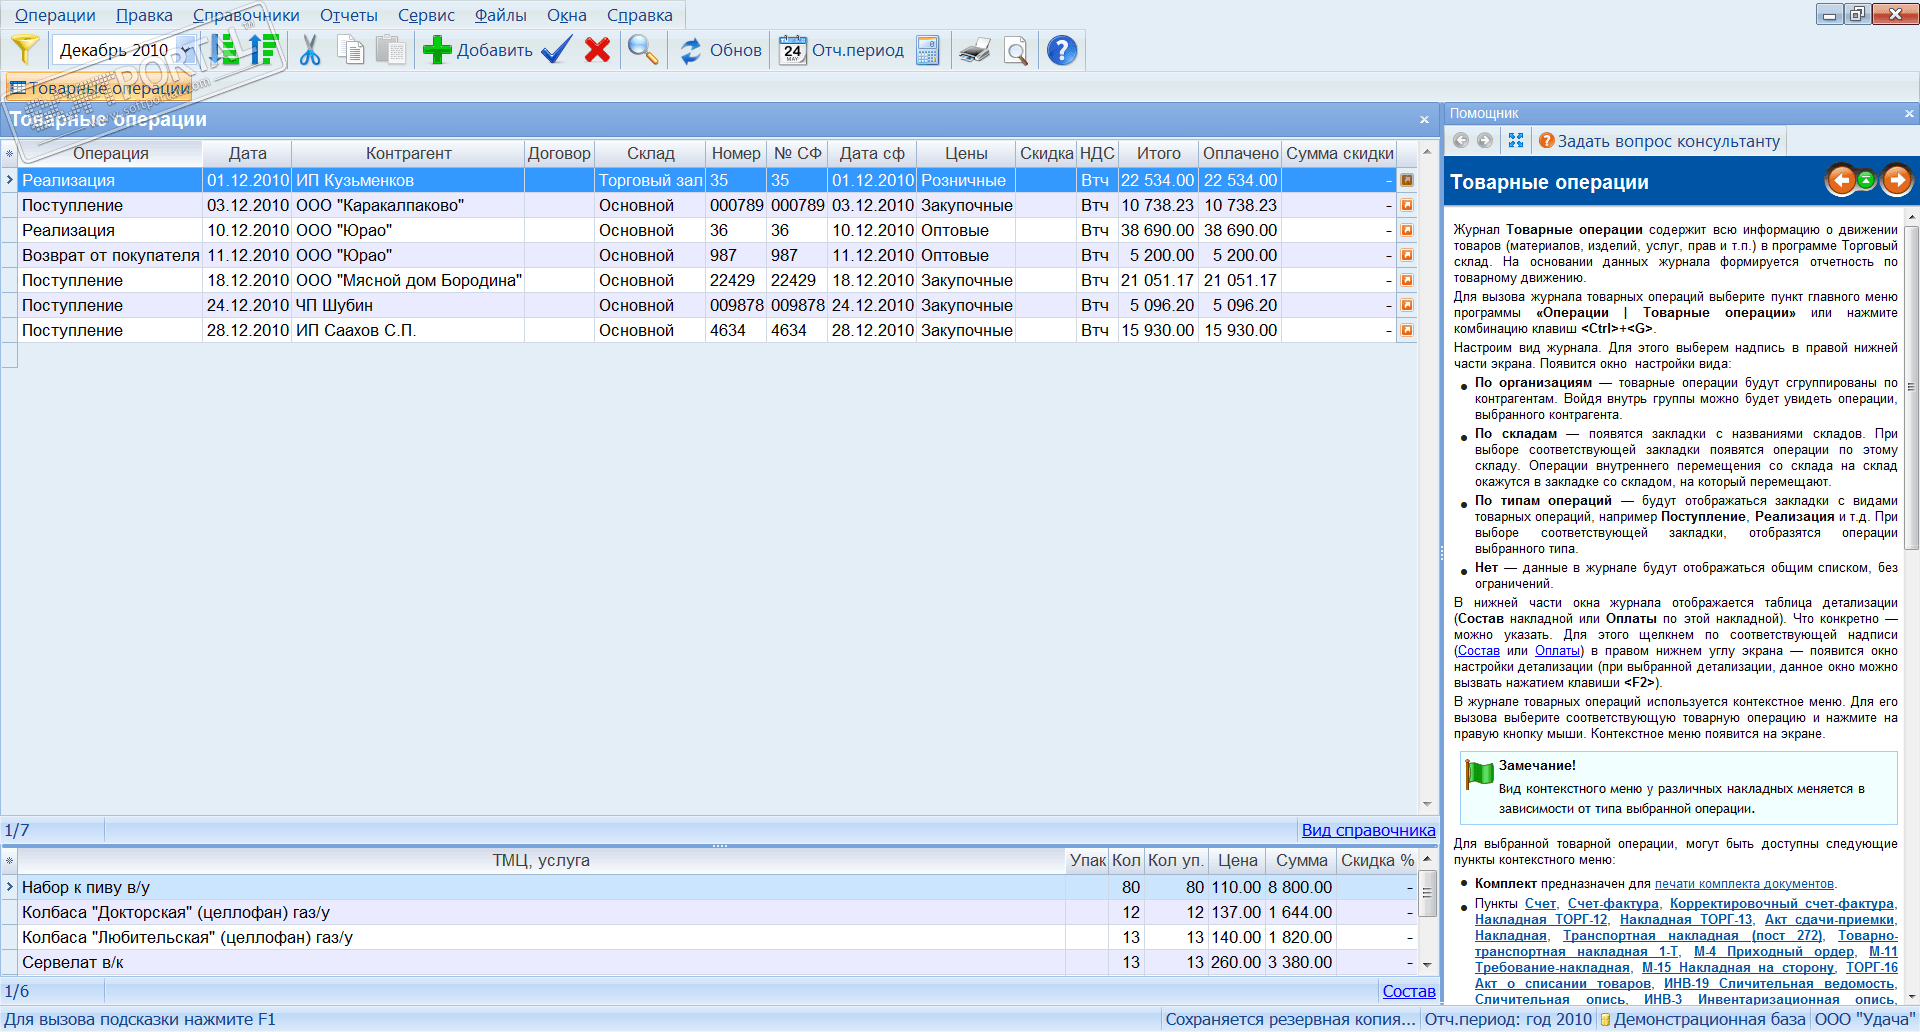1920x1032 pixels.
Task: Click the blue question mark help icon
Action: 1062,50
